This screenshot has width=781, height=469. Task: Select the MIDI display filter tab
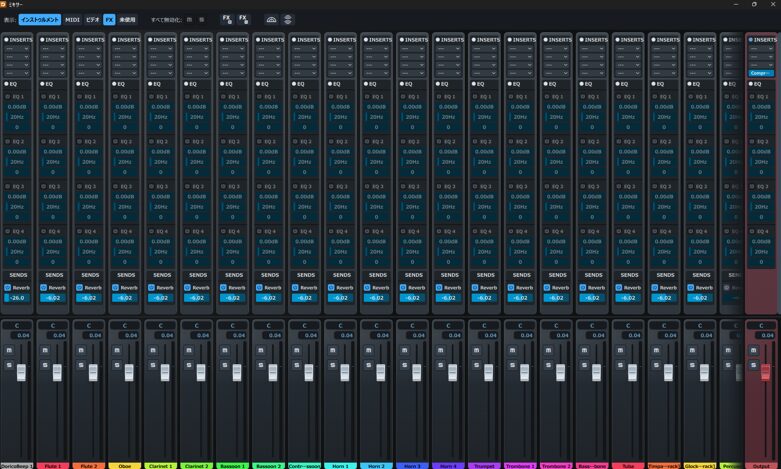point(73,19)
